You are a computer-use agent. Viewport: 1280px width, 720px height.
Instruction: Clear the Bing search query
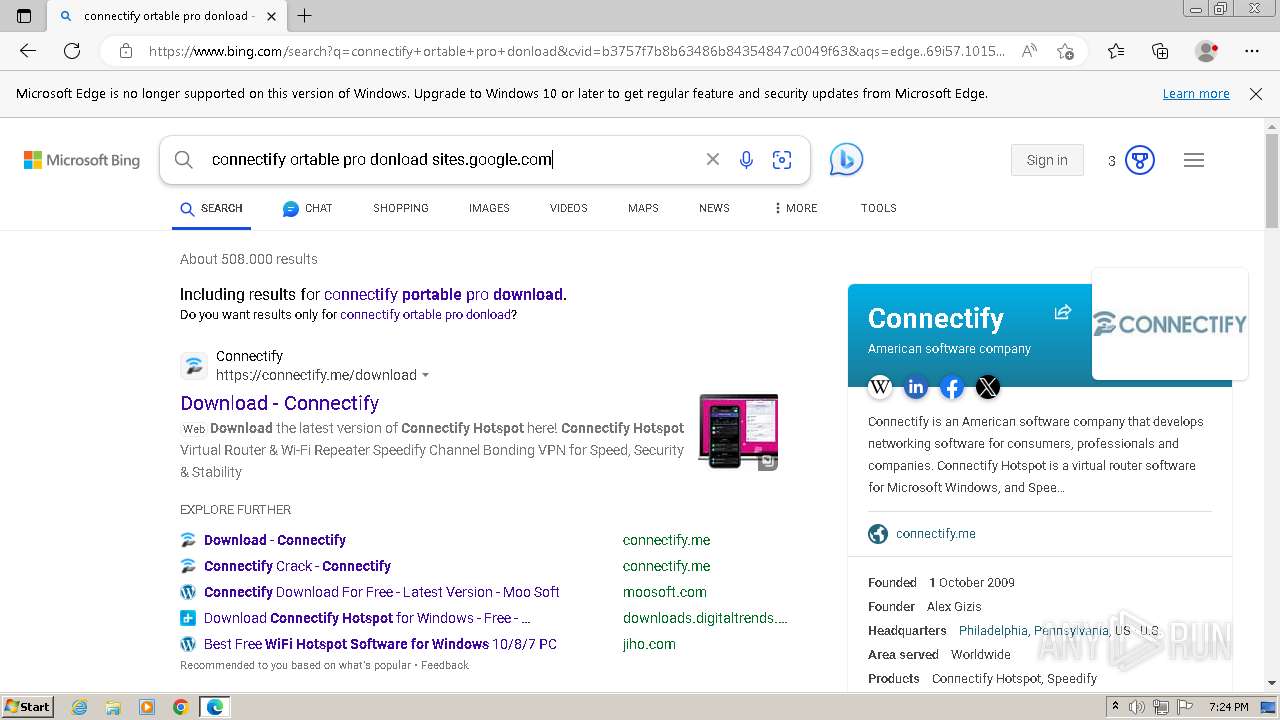pos(713,159)
